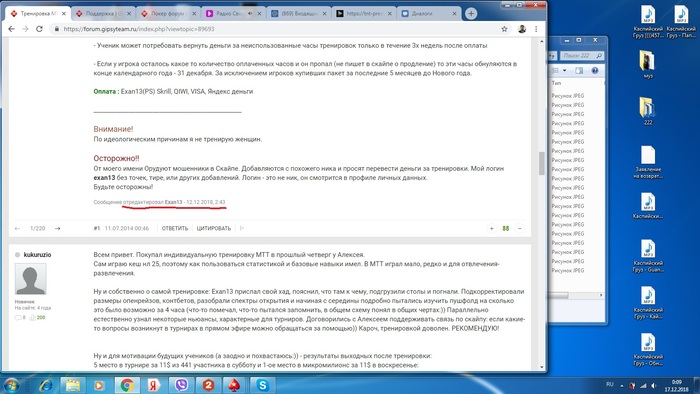Switch to the 'Поддержка' tab
The width and height of the screenshot is (700, 394).
click(103, 13)
